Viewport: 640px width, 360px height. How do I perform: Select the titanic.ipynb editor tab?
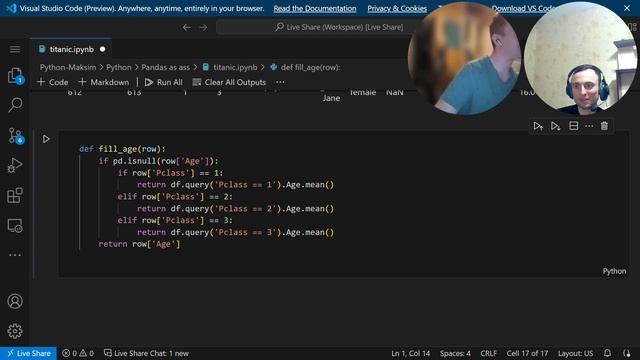coord(71,49)
